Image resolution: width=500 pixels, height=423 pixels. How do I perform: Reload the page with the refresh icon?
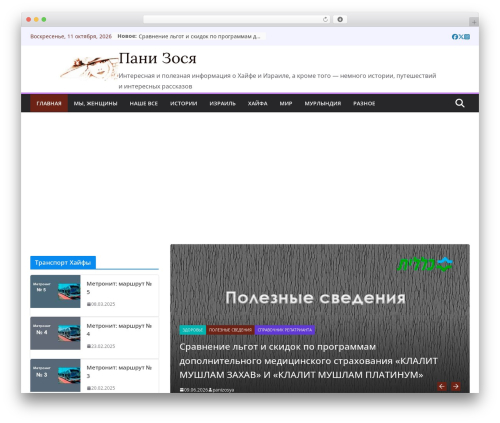point(325,19)
